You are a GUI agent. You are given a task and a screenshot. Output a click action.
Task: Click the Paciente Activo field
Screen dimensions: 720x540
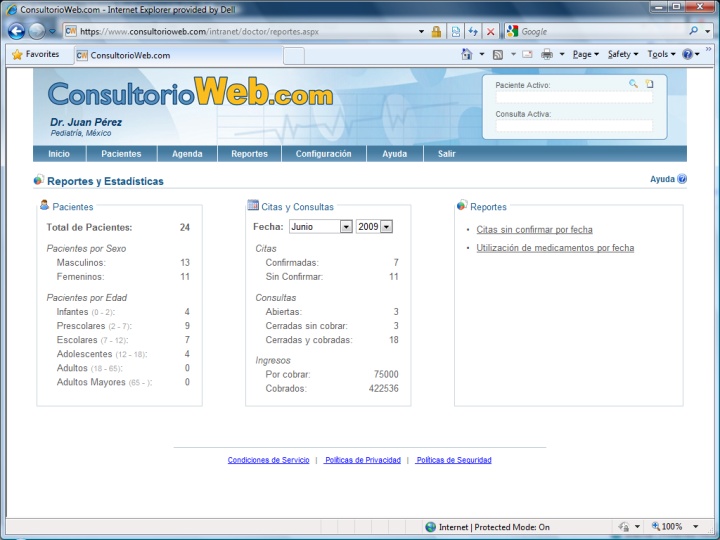[x=574, y=97]
